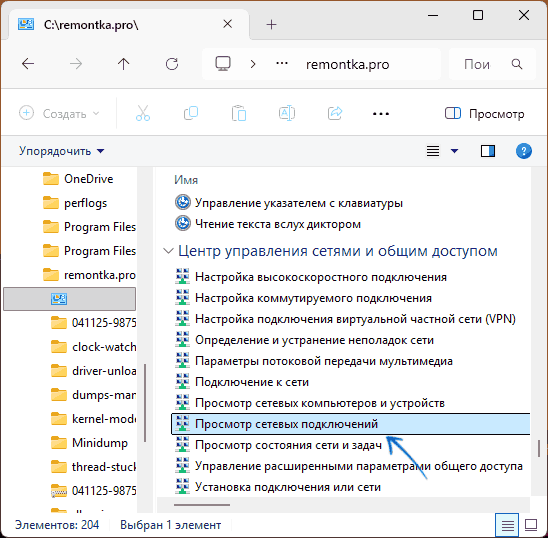Click the Copy icon
The height and width of the screenshot is (538, 548).
pyautogui.click(x=191, y=114)
